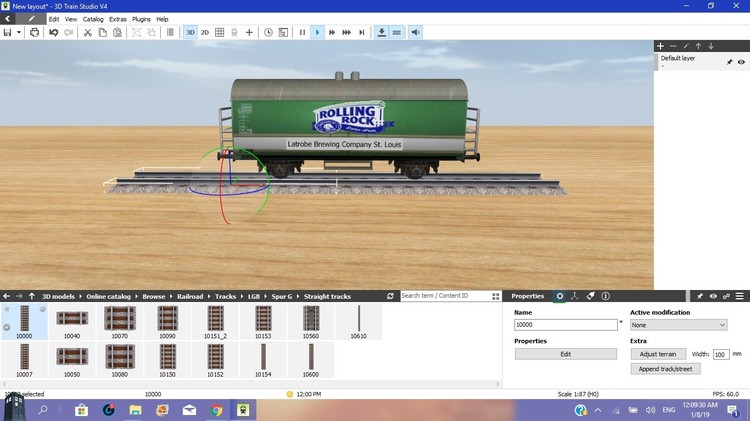Click the Cut scissors icon

pyautogui.click(x=87, y=32)
